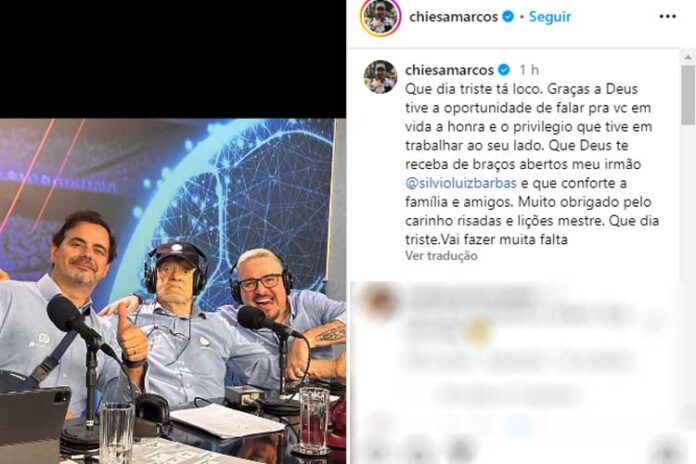The height and width of the screenshot is (464, 696).
Task: Click the blurred commenter's profile picture
Action: [380, 302]
